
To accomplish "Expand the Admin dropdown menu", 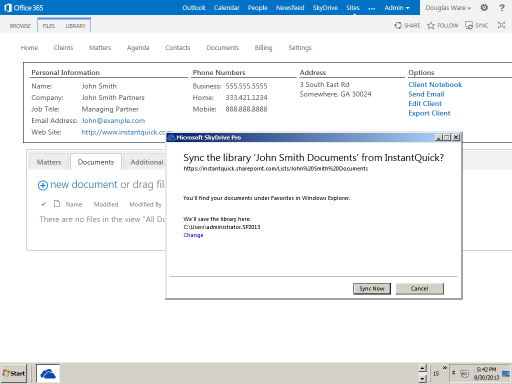I will coord(397,8).
